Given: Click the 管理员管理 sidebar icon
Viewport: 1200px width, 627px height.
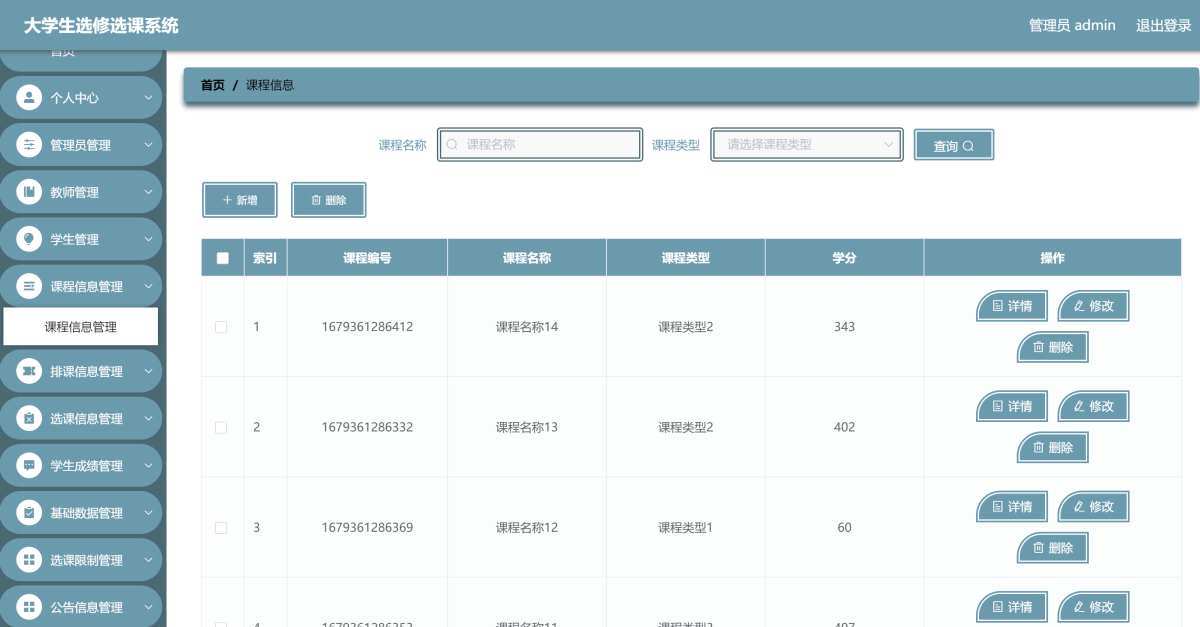Looking at the screenshot, I should [x=29, y=145].
